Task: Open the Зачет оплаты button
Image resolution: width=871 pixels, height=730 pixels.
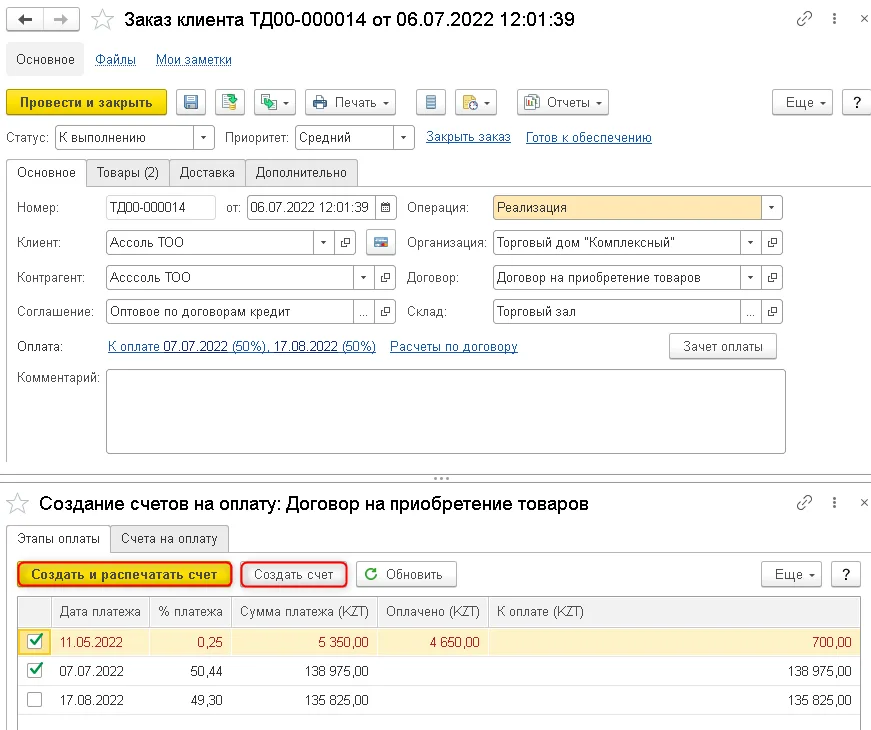Action: click(723, 347)
